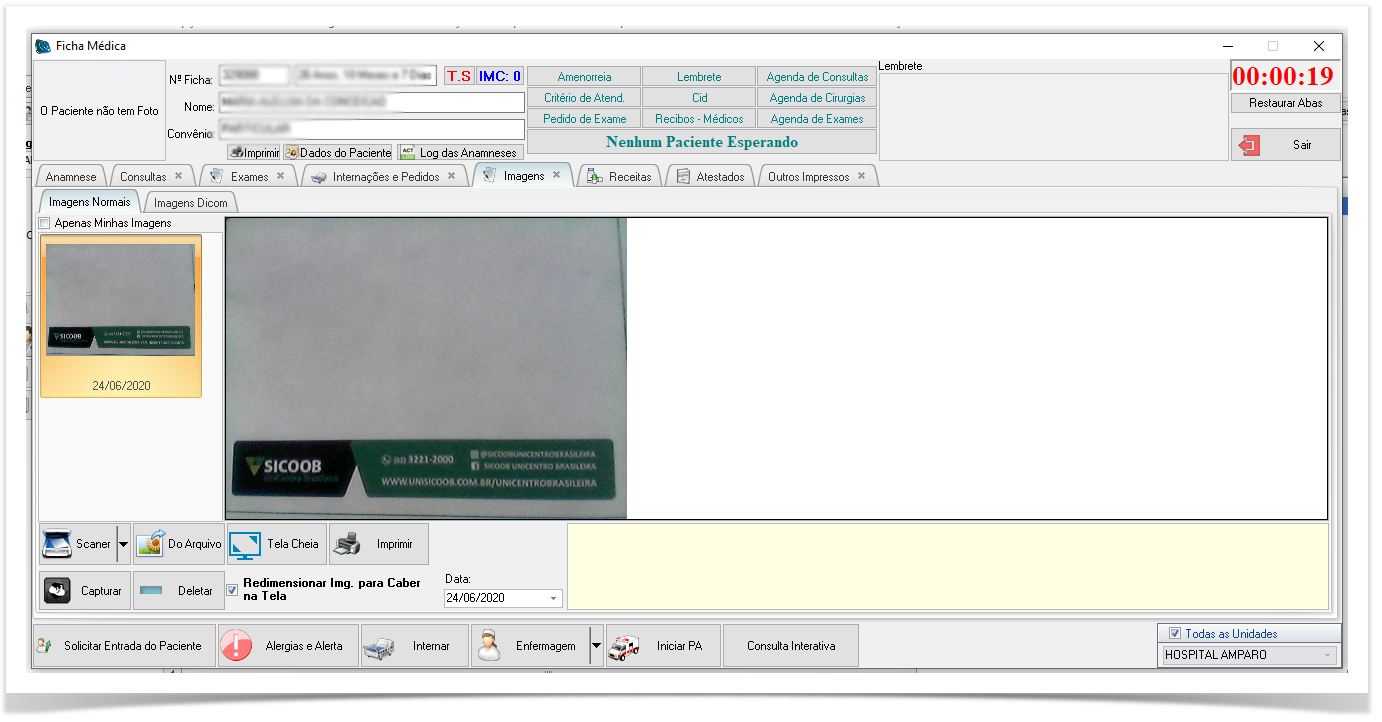Enable Apenas Minhas Imagens checkbox
This screenshot has width=1382, height=722.
coord(44,223)
